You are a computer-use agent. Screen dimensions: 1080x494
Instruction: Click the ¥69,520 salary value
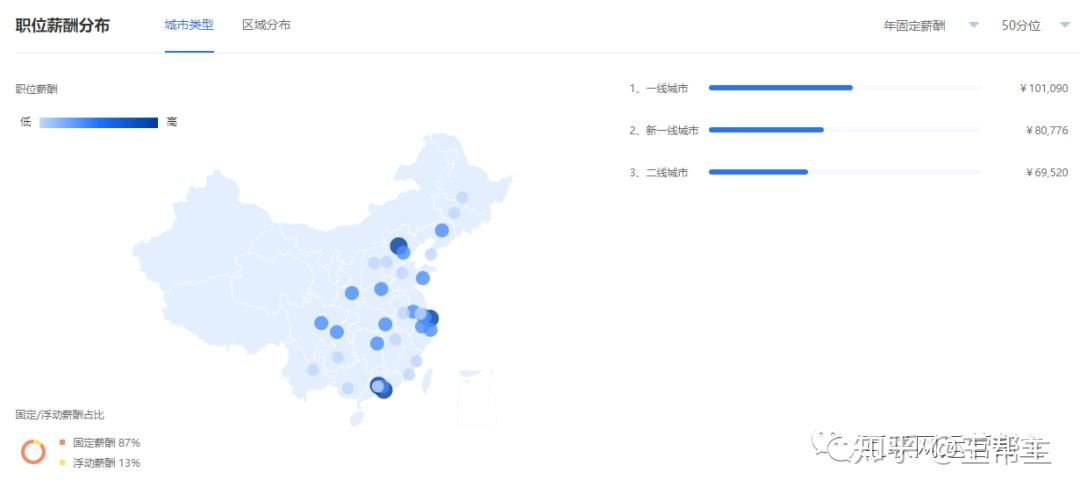(1047, 173)
